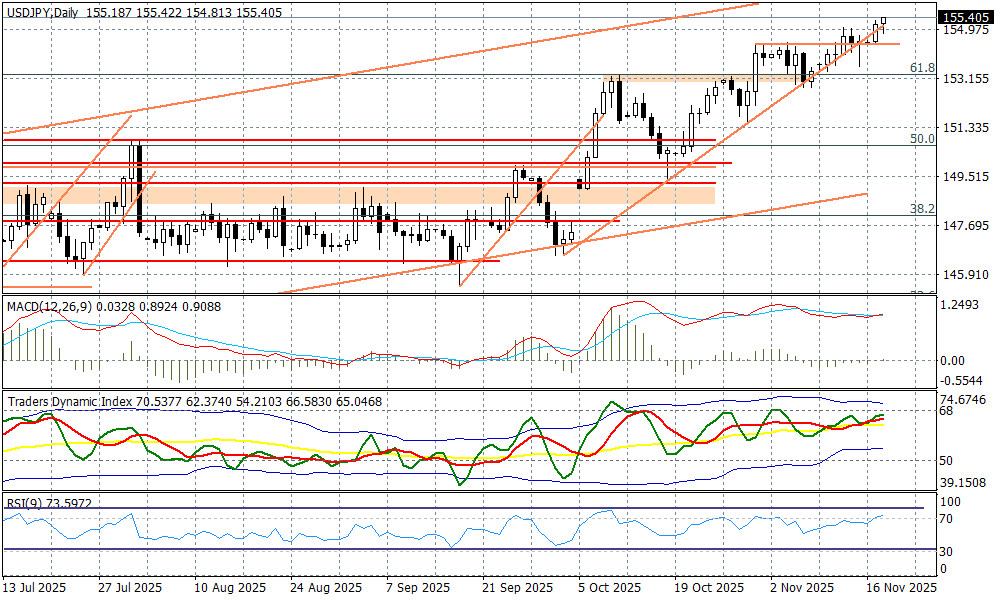Click the latest candlestick at chart's right edge

[883, 22]
